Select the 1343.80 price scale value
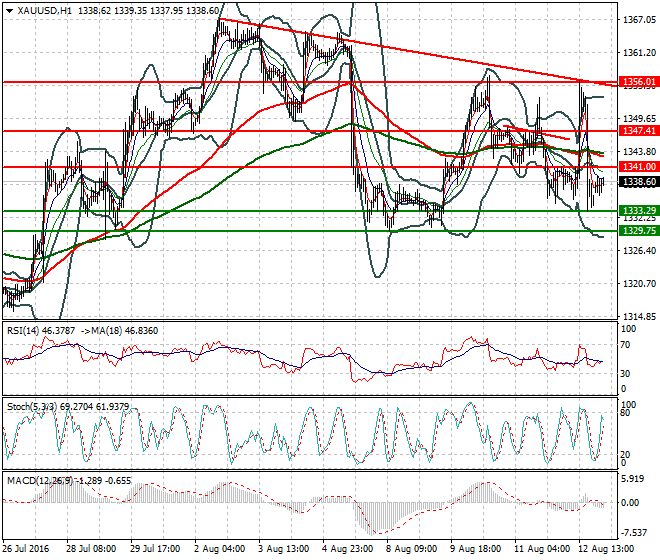 639,151
